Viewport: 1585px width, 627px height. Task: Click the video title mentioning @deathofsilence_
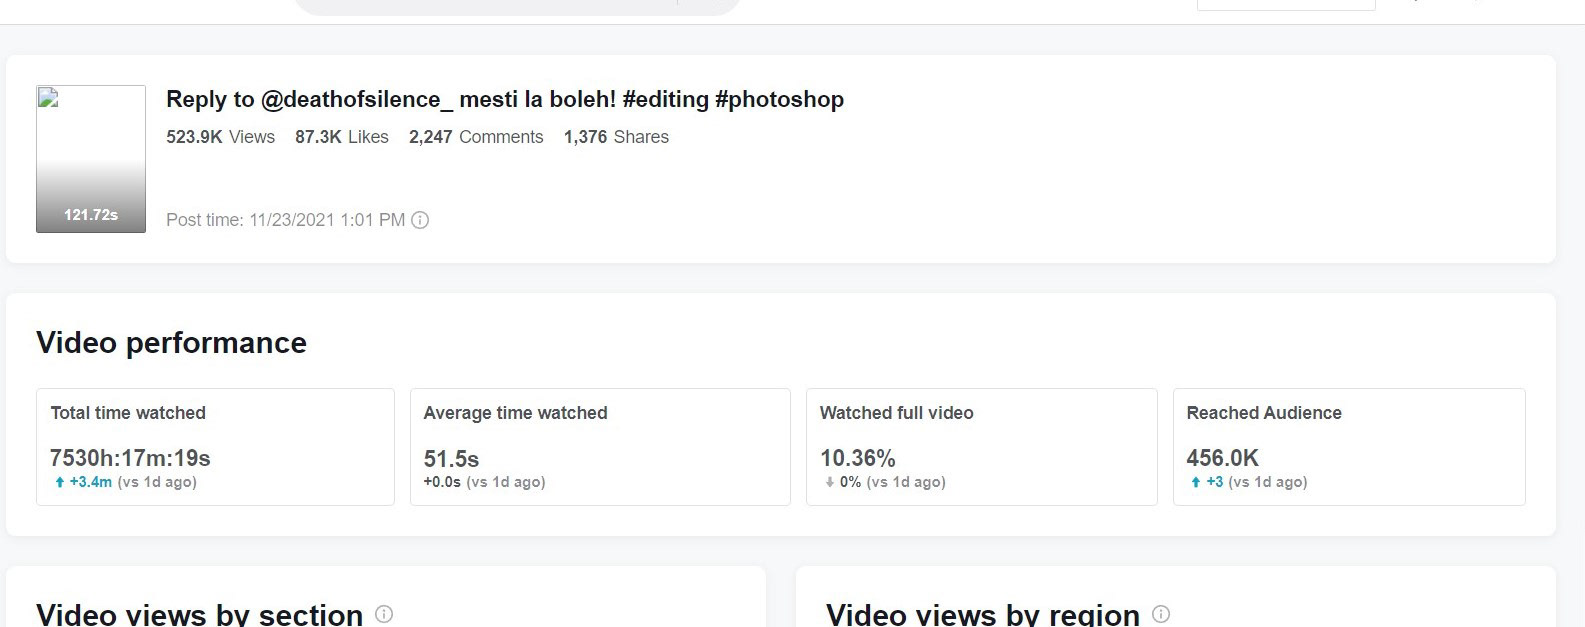coord(505,99)
